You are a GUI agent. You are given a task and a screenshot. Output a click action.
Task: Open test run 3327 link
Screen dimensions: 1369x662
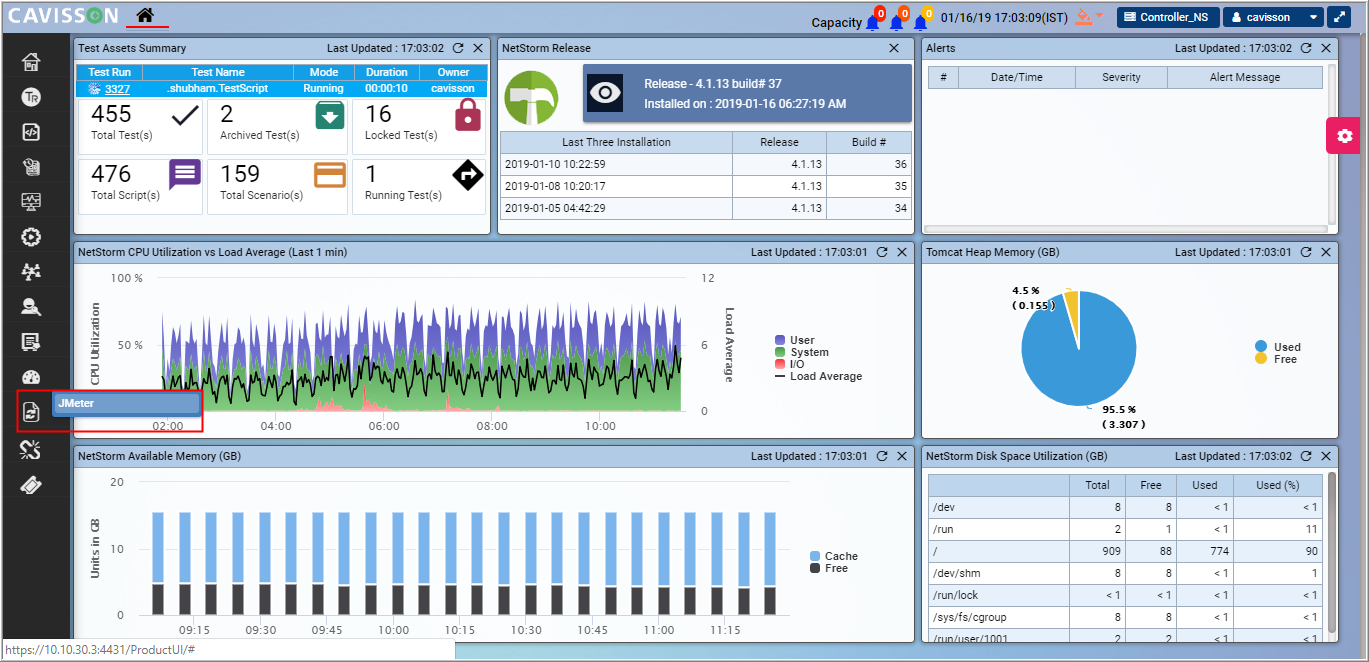117,89
